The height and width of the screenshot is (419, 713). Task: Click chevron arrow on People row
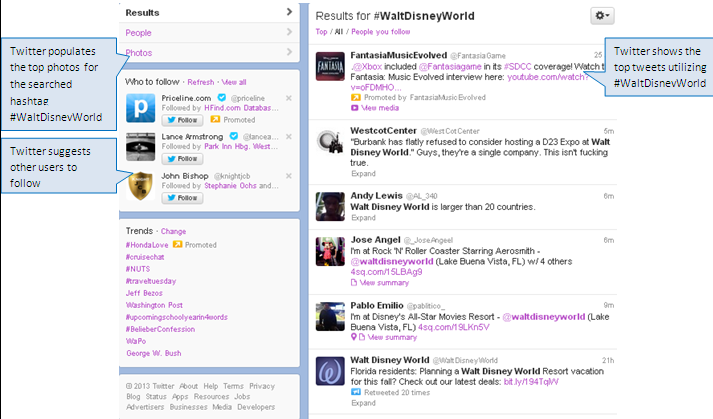[x=290, y=32]
